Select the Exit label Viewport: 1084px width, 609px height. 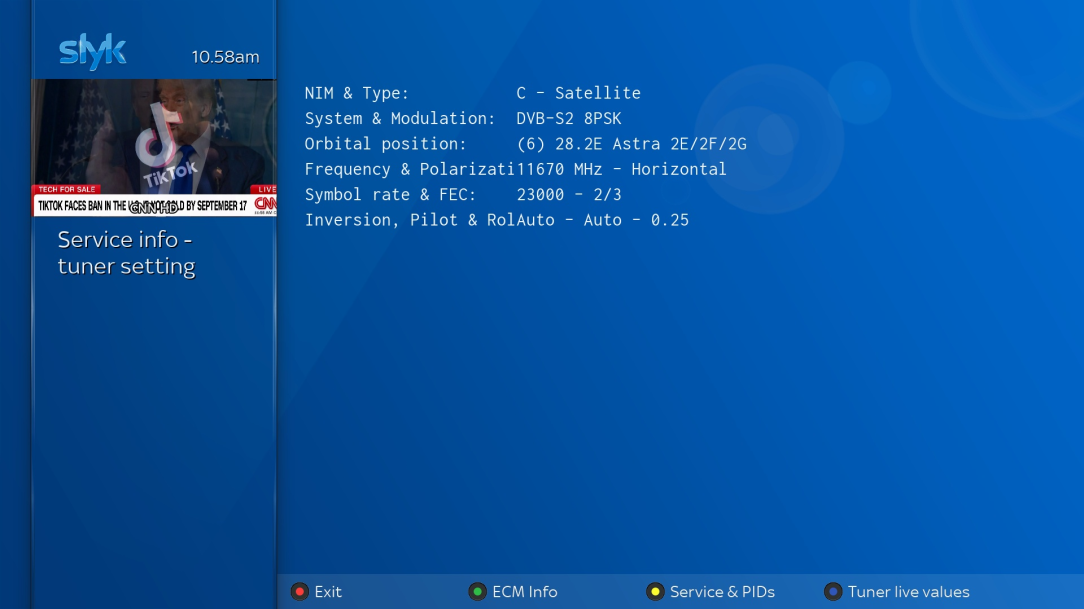point(328,592)
